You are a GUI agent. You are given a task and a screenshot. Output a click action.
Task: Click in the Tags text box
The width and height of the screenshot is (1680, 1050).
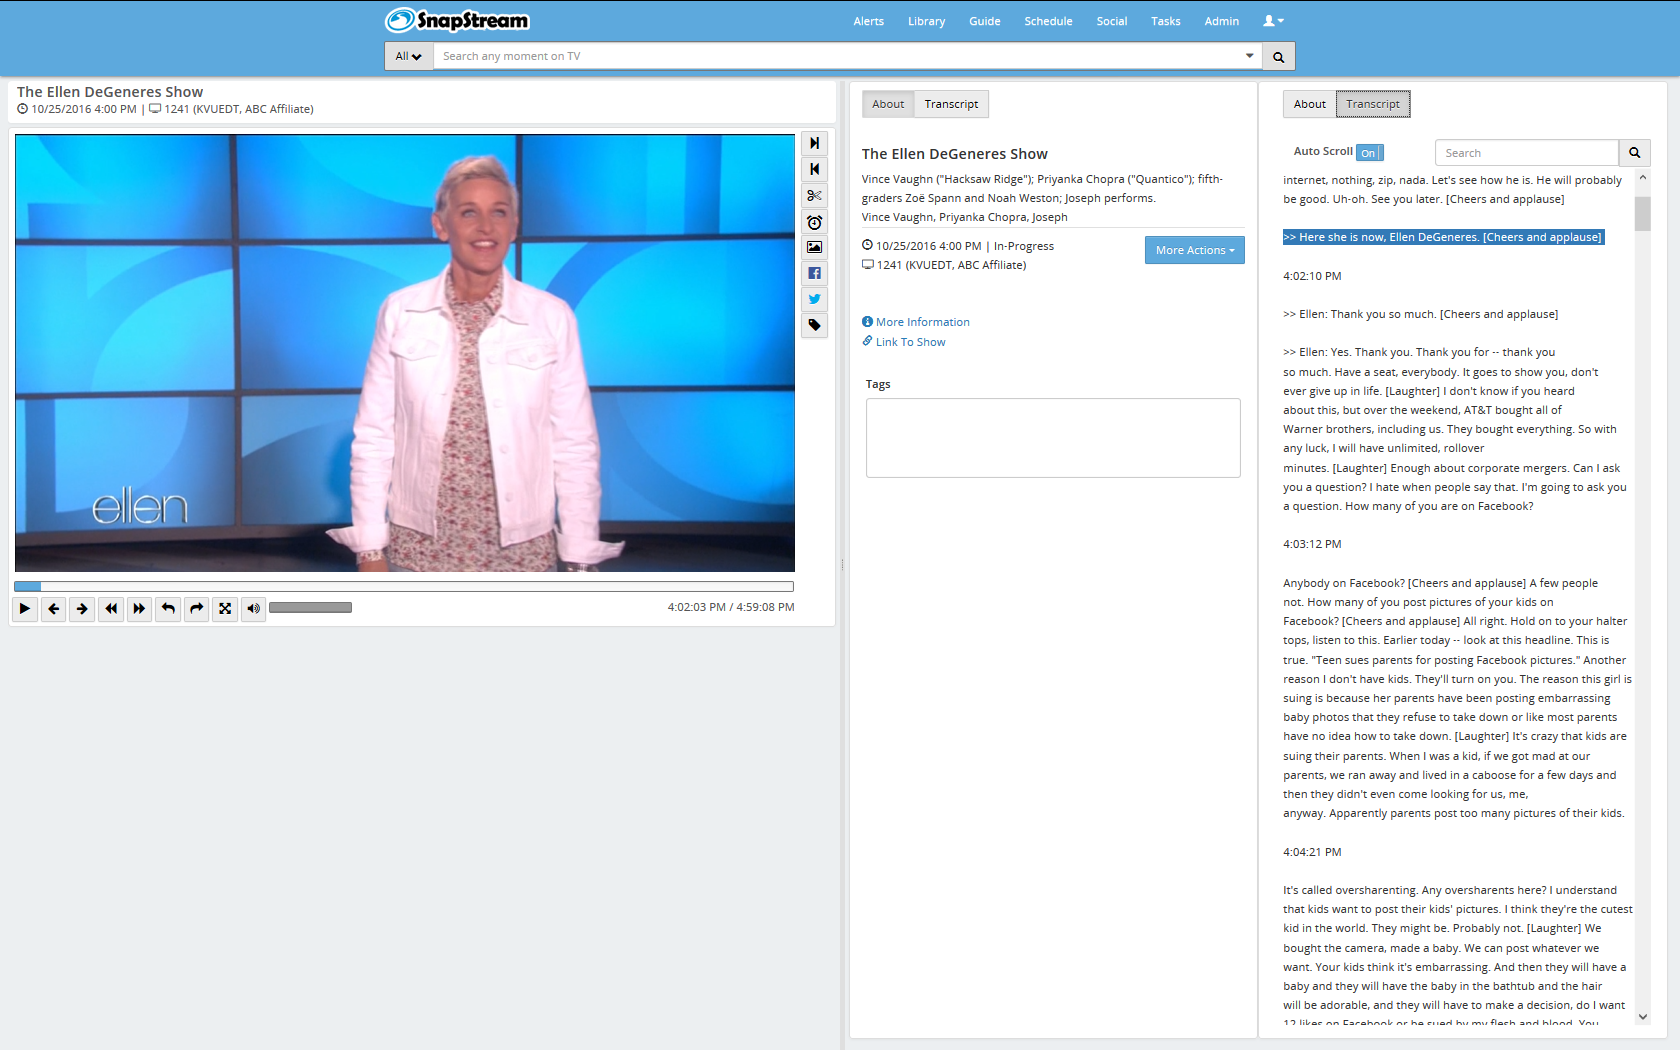pyautogui.click(x=1053, y=438)
